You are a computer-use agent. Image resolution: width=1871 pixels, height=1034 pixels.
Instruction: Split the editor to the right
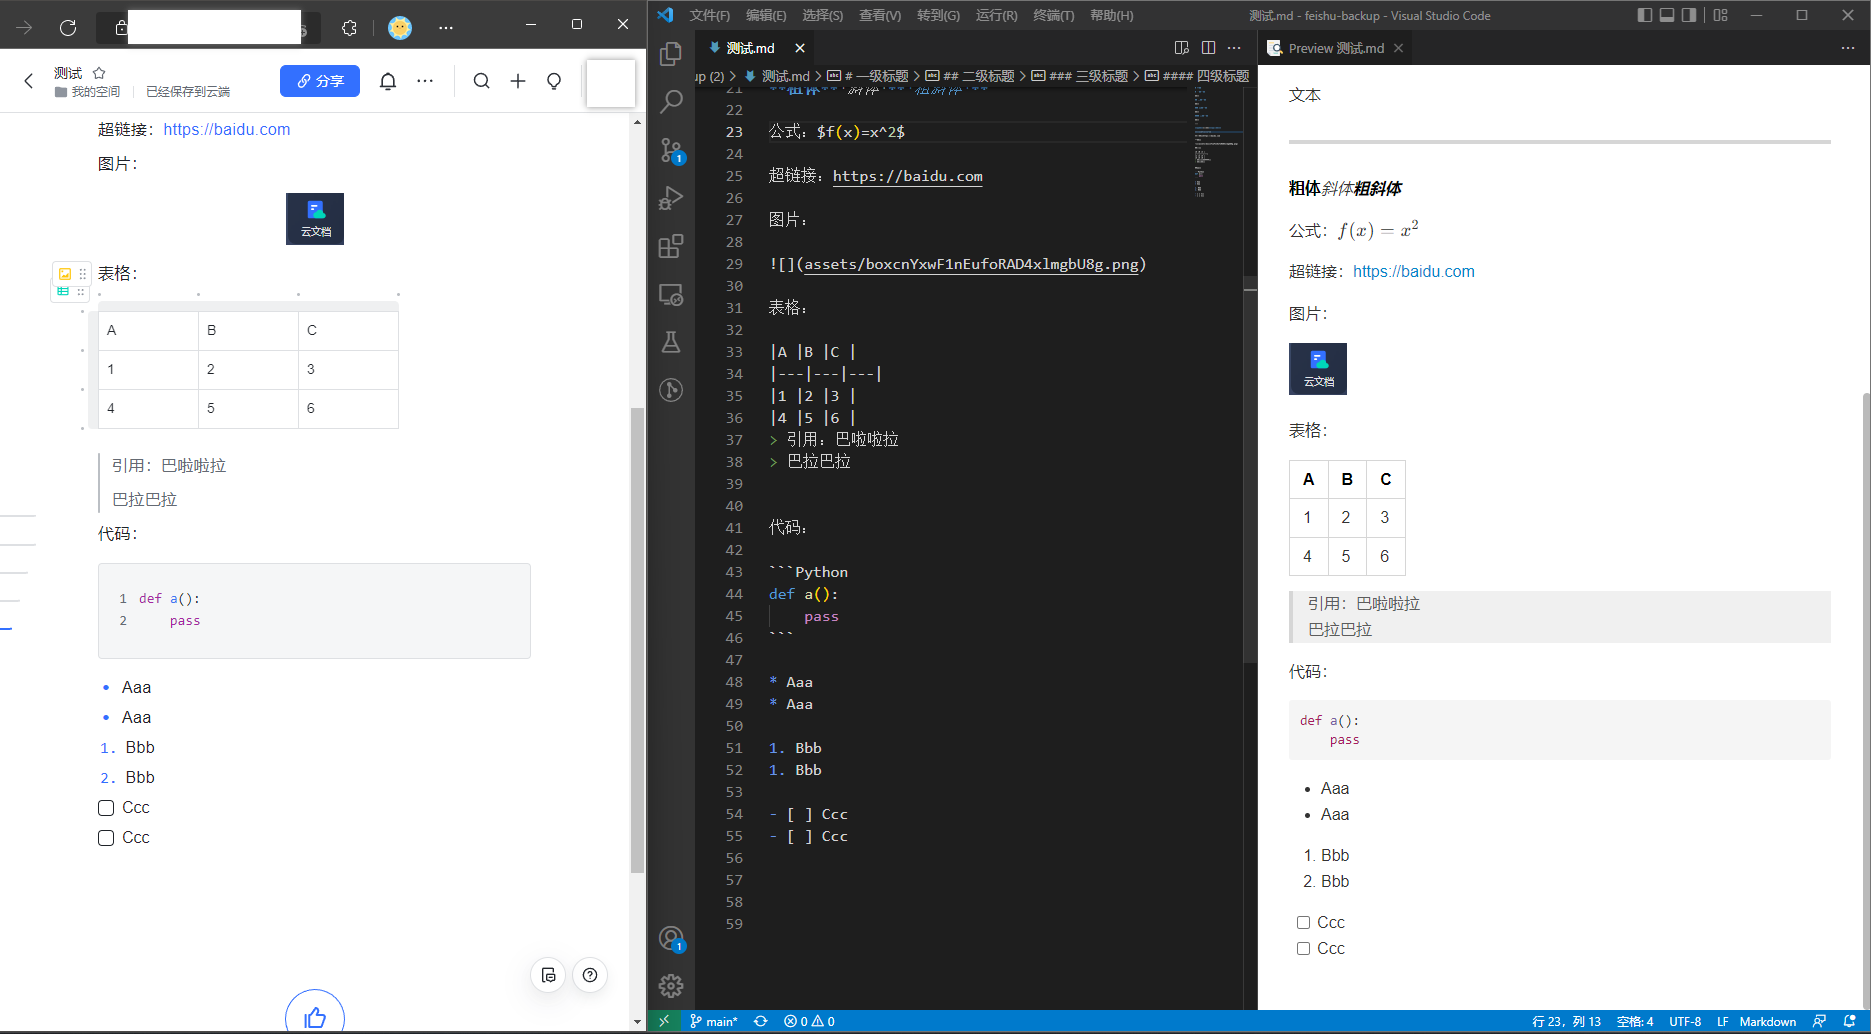1208,48
